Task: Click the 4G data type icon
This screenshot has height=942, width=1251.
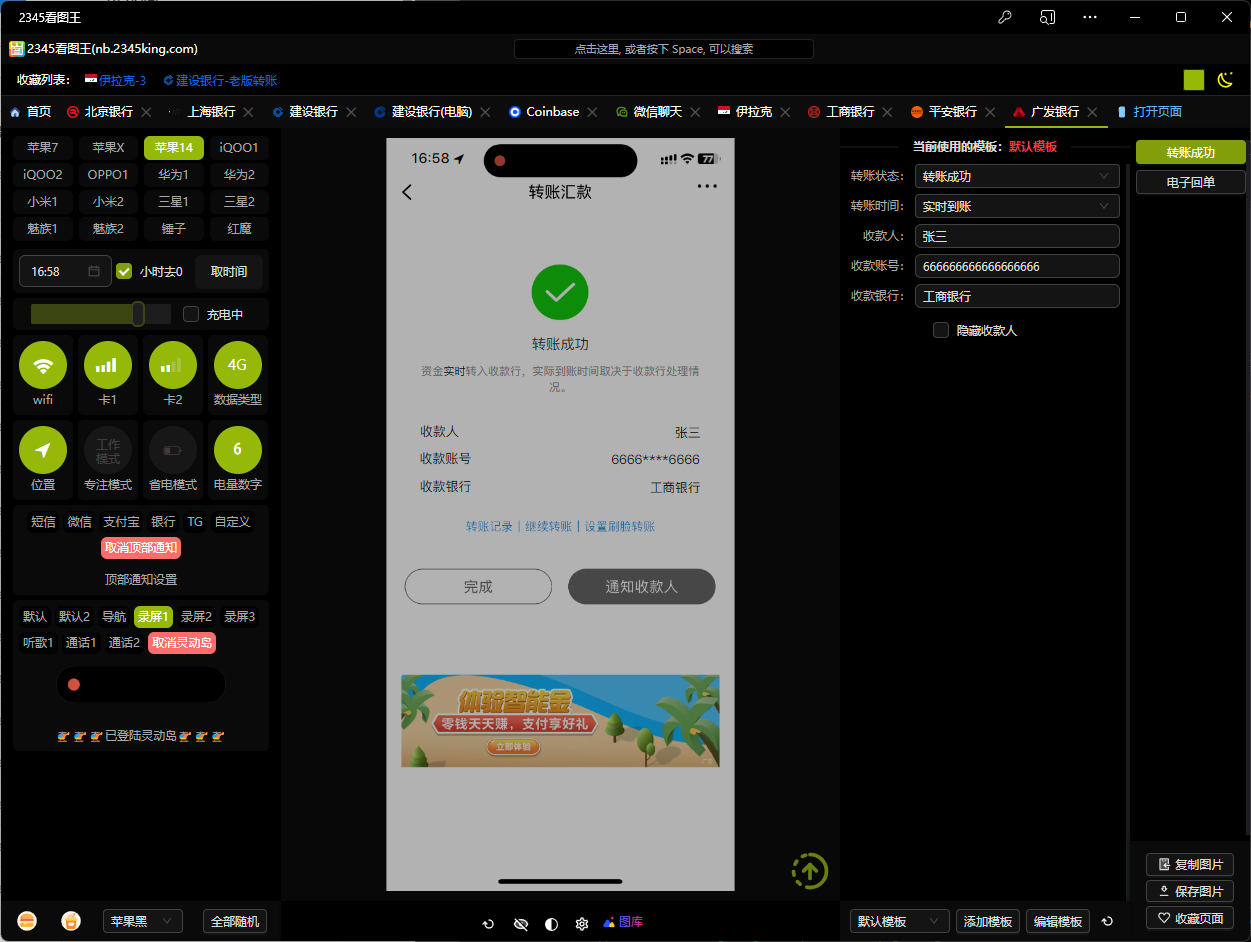Action: [x=237, y=366]
